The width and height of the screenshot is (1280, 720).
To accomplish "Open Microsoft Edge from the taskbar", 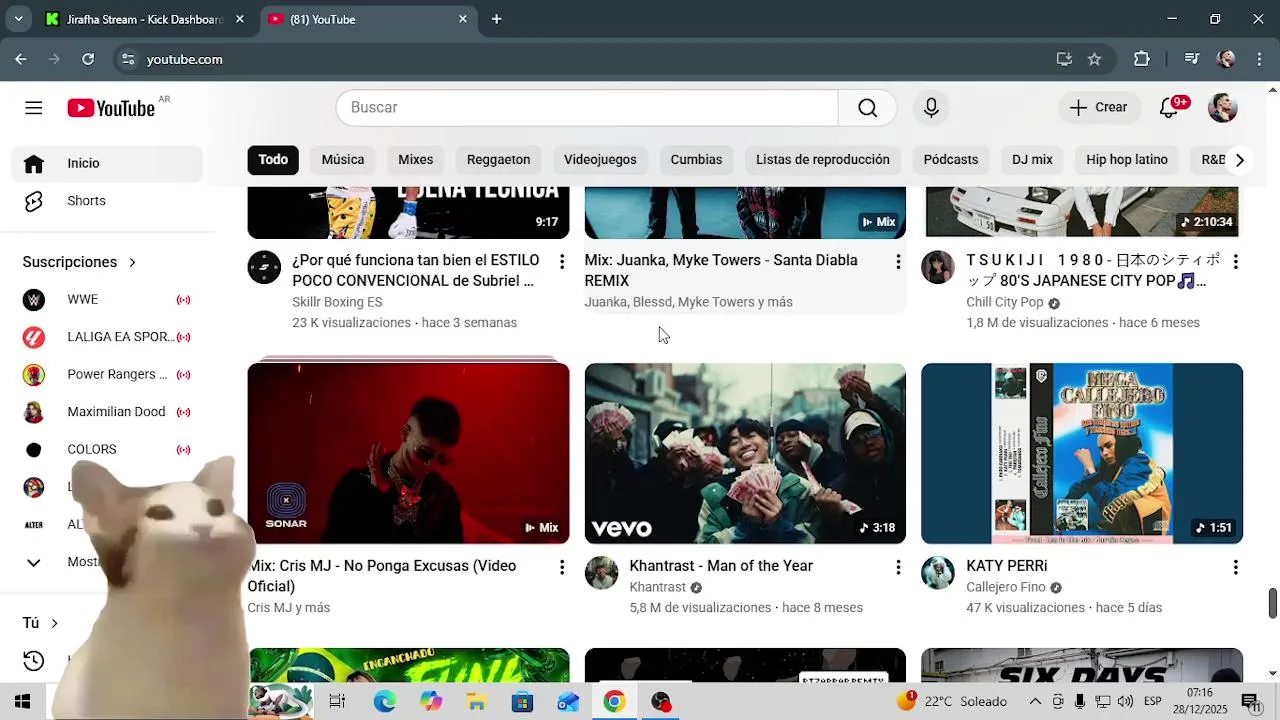I will click(385, 702).
